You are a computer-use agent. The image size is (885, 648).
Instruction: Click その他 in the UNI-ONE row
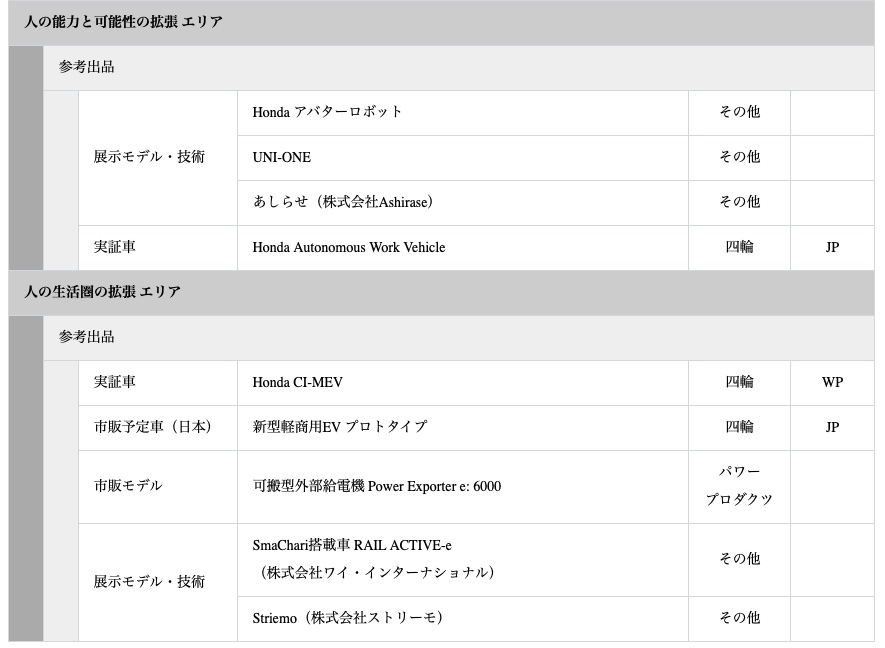(739, 157)
